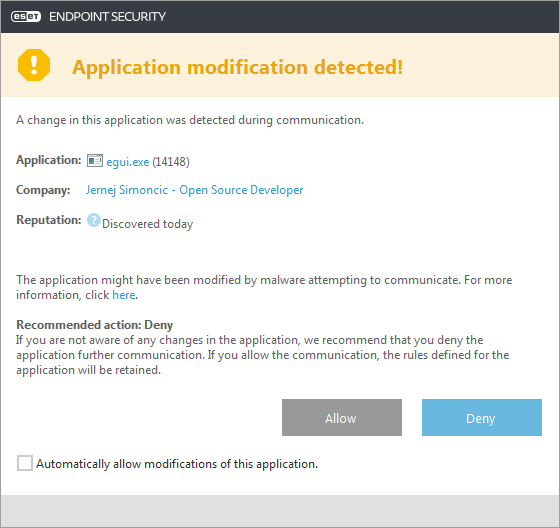Open the egui.exe application link
Image resolution: width=560 pixels, height=528 pixels.
coord(128,162)
